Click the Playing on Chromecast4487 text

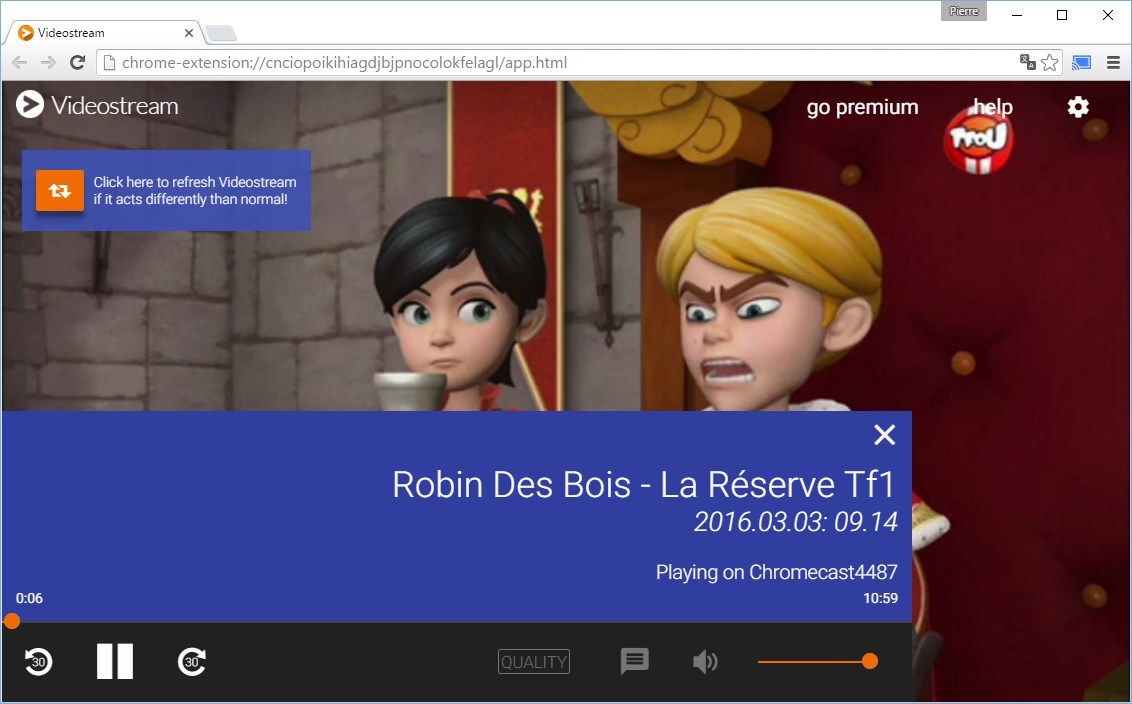(x=777, y=572)
